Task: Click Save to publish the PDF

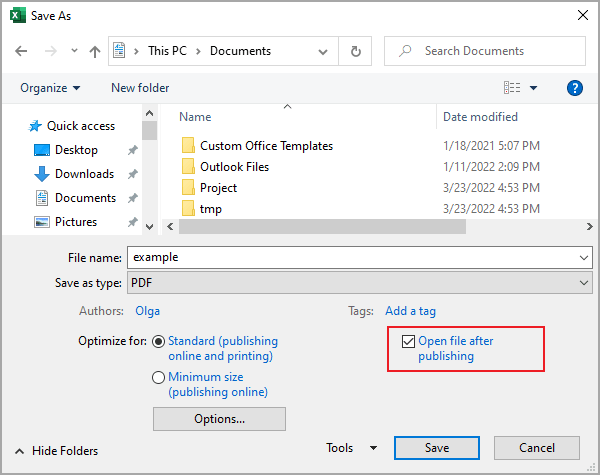Action: tap(437, 448)
